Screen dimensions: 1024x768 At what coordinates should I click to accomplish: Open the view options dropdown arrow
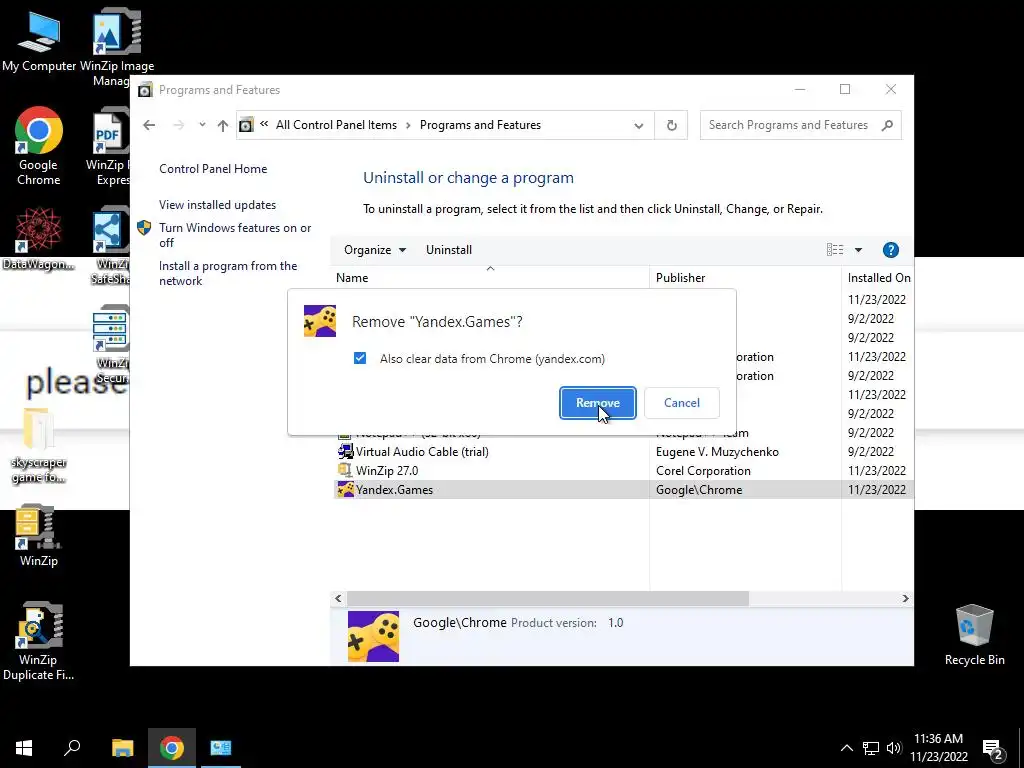point(858,249)
